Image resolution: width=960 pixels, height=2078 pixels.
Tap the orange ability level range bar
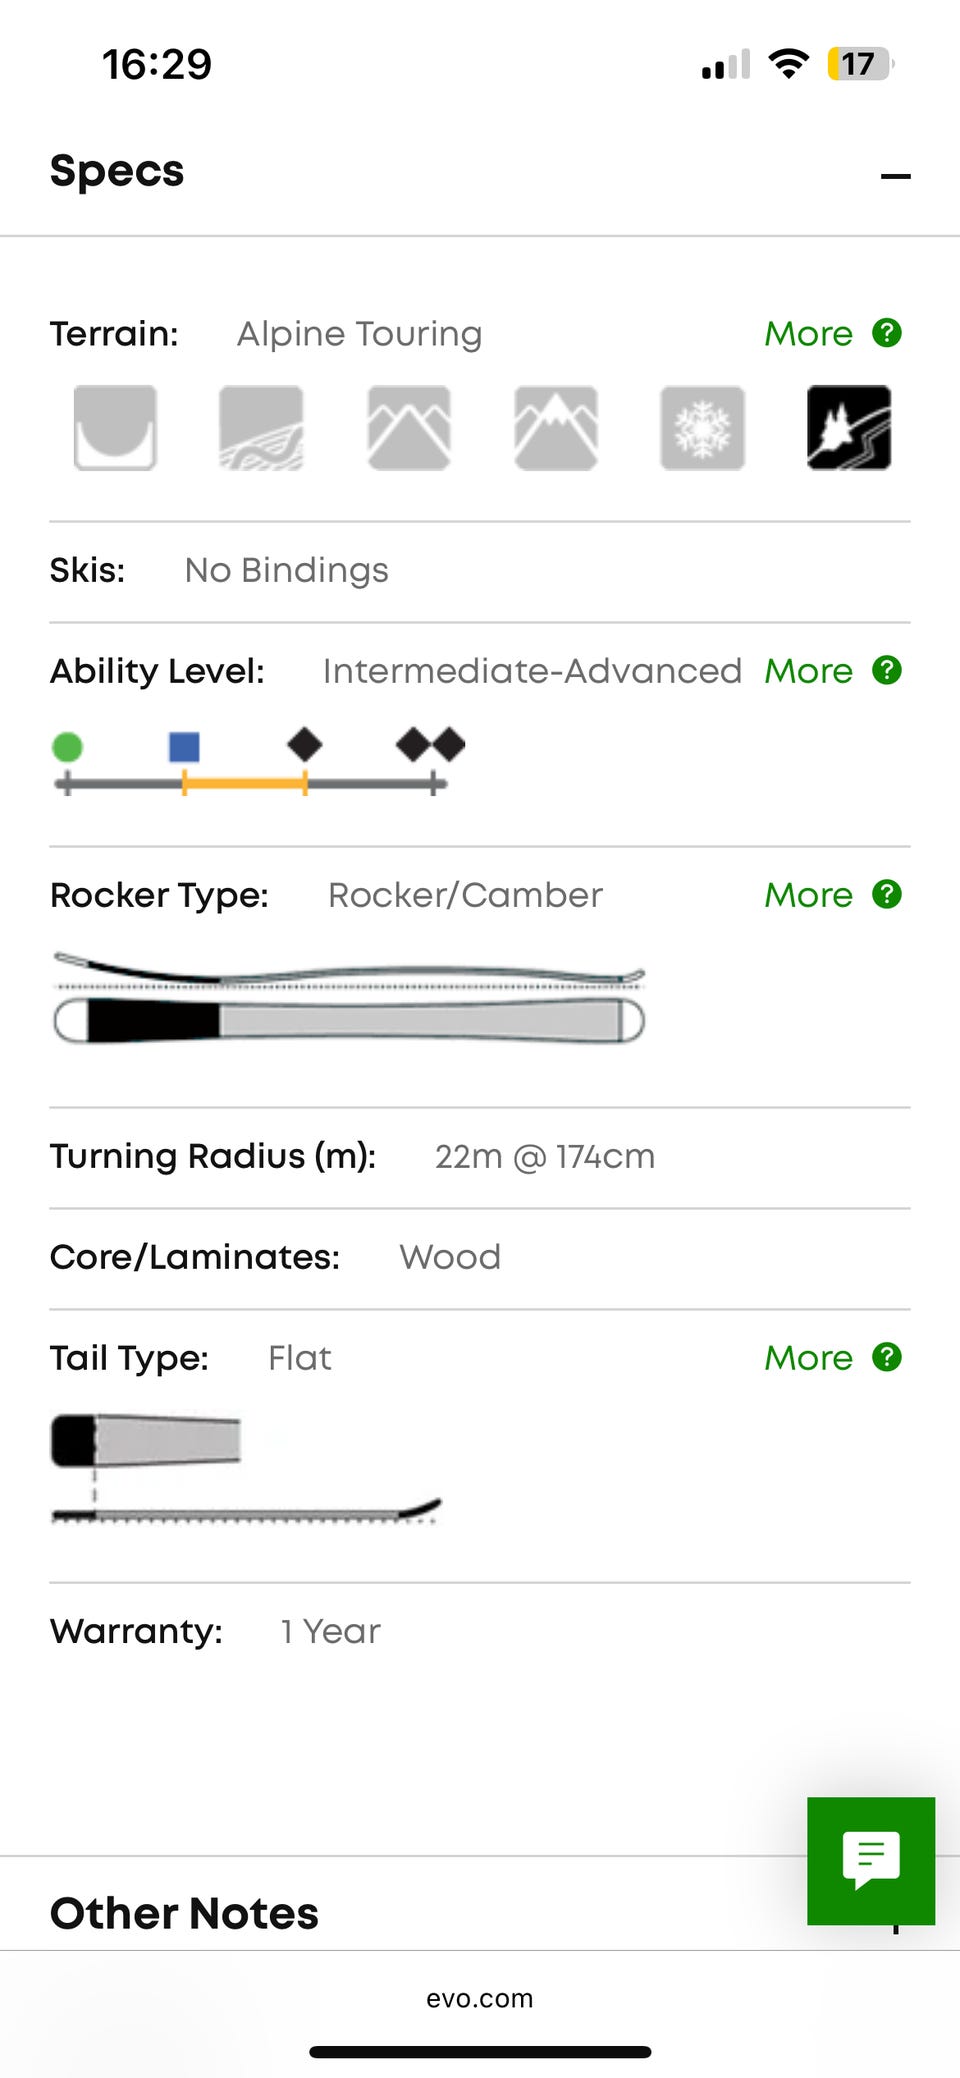pos(245,784)
